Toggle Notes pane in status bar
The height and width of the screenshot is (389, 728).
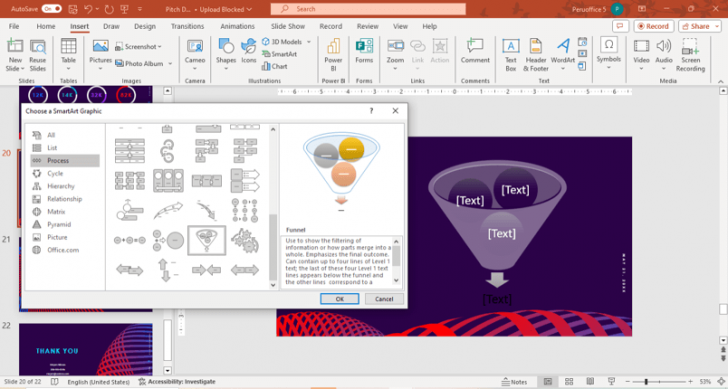(x=514, y=382)
